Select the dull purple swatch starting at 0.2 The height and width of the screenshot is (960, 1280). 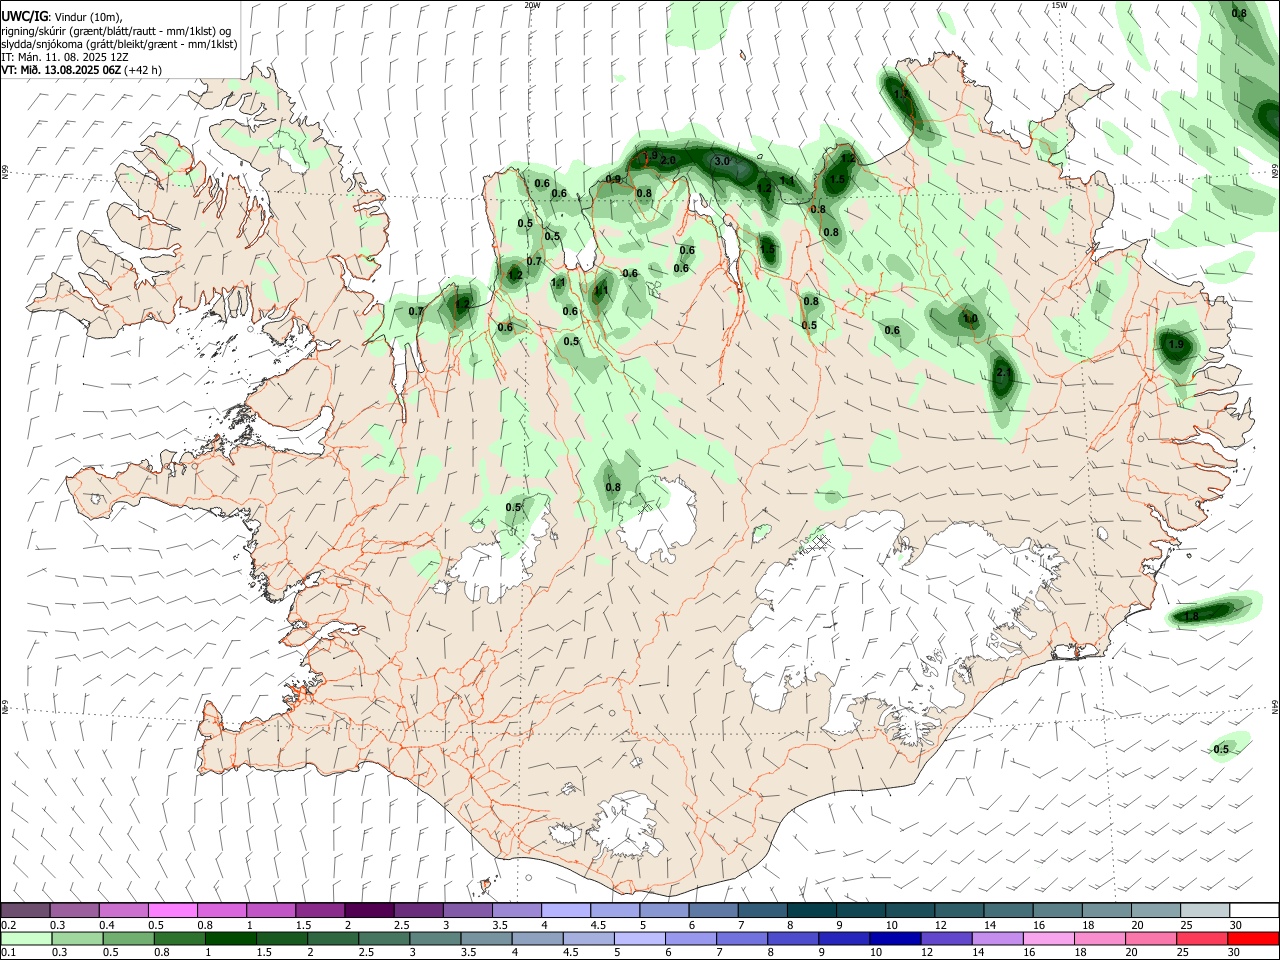[x=25, y=910]
